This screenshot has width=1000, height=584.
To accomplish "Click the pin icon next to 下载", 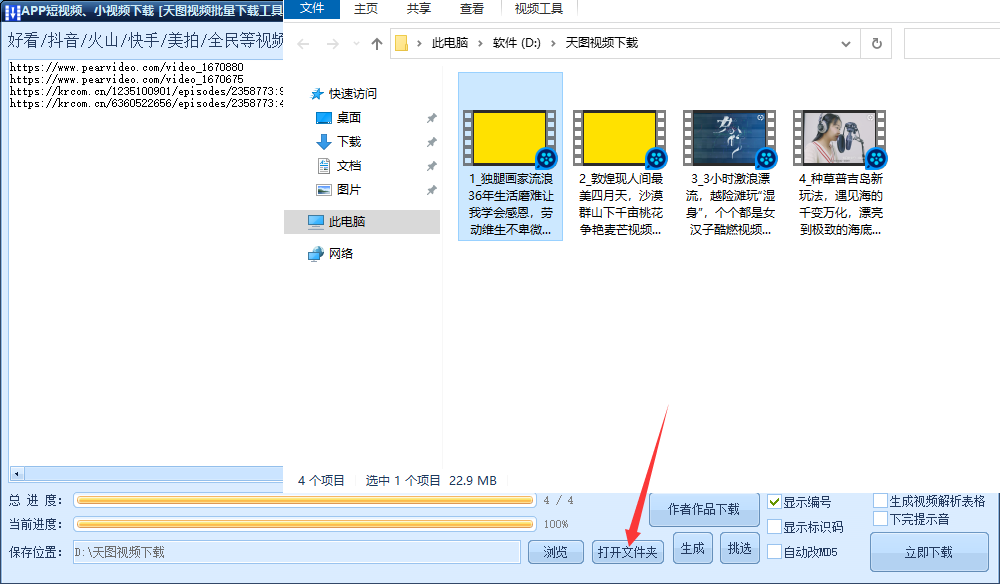I will (x=432, y=142).
